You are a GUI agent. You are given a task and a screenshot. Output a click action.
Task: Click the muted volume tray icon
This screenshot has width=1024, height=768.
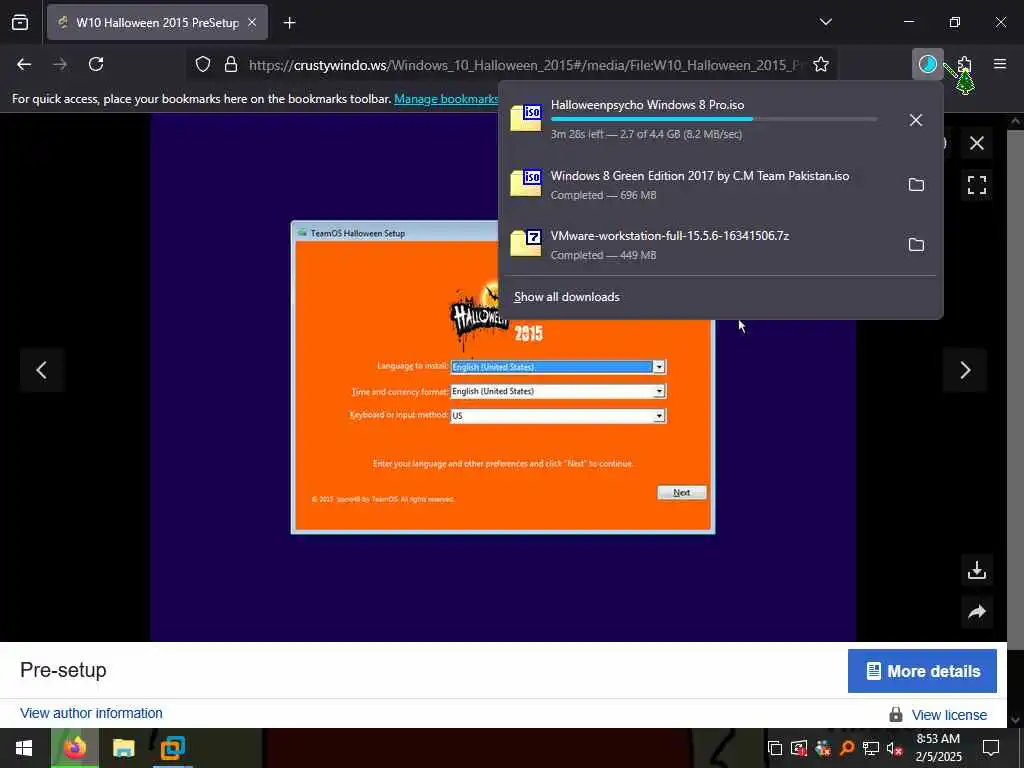(894, 748)
